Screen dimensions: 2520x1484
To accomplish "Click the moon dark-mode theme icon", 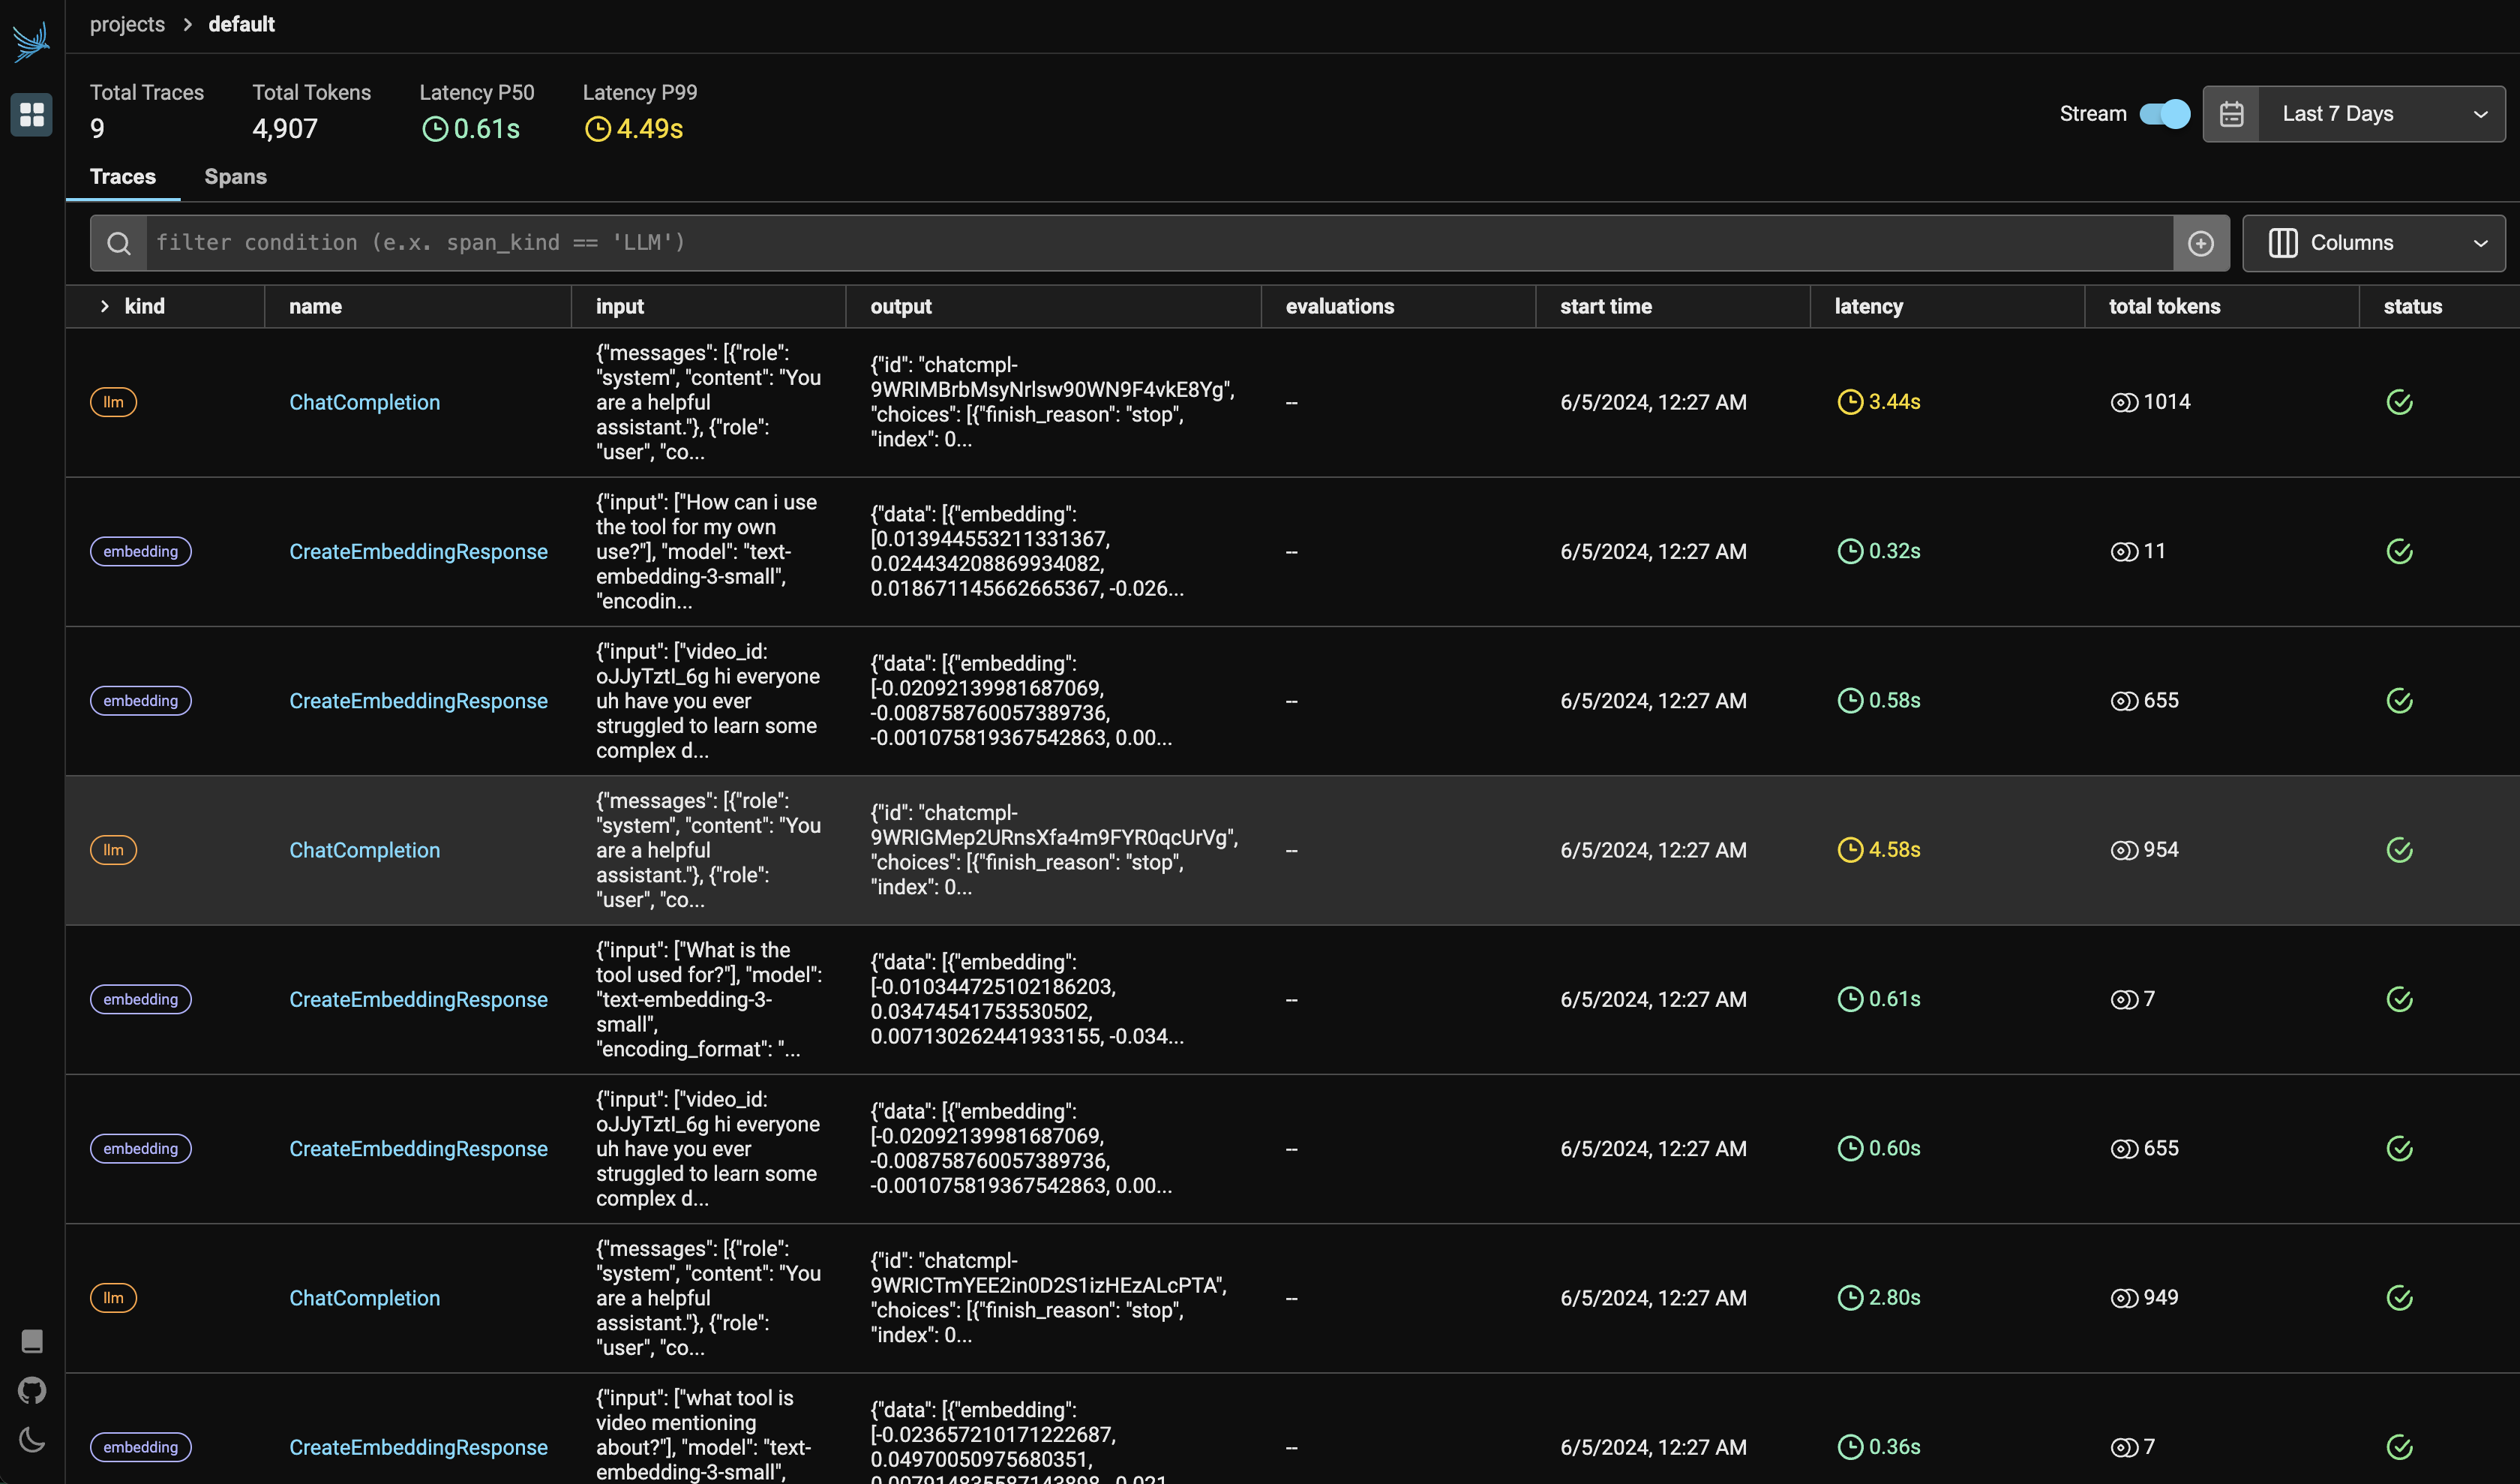I will point(32,1440).
